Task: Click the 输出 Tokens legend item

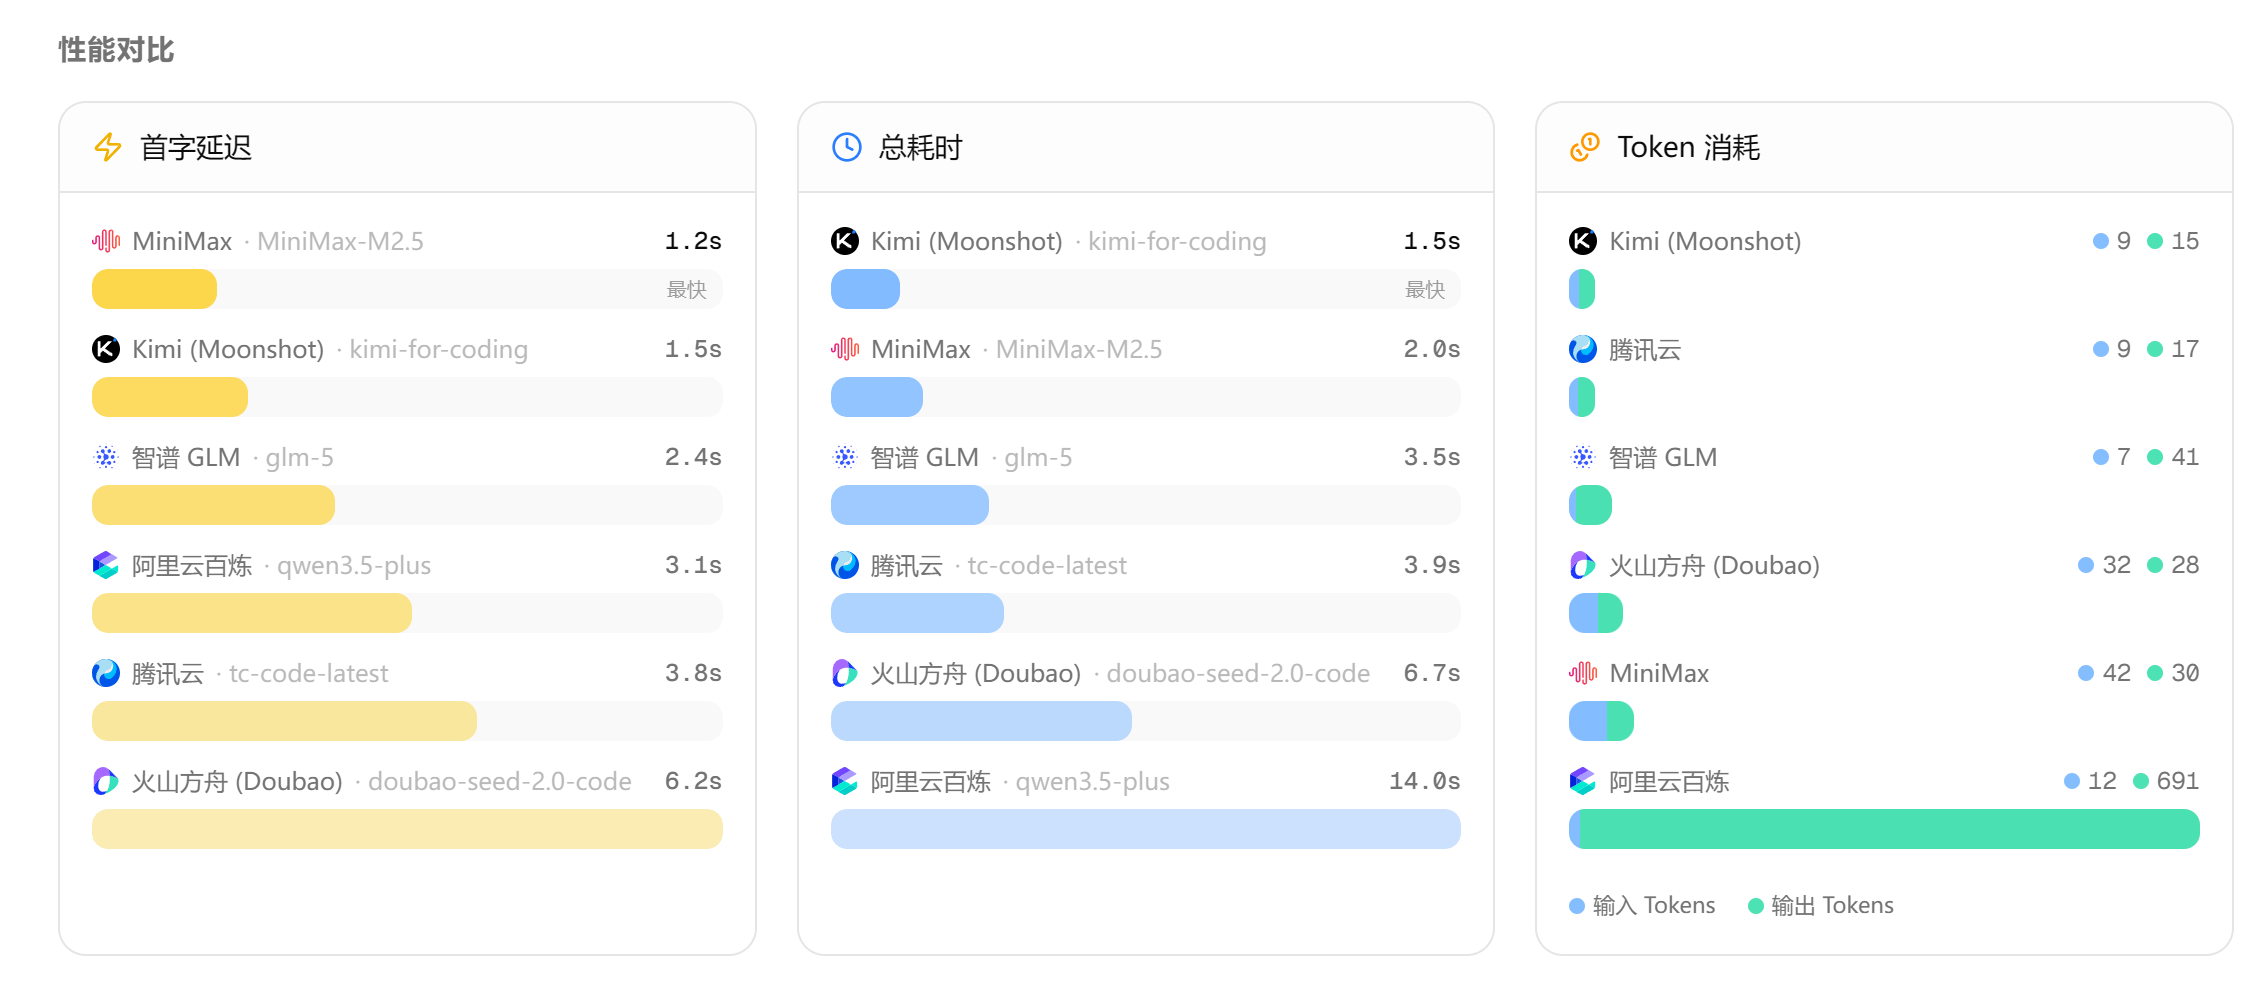Action: [1821, 905]
